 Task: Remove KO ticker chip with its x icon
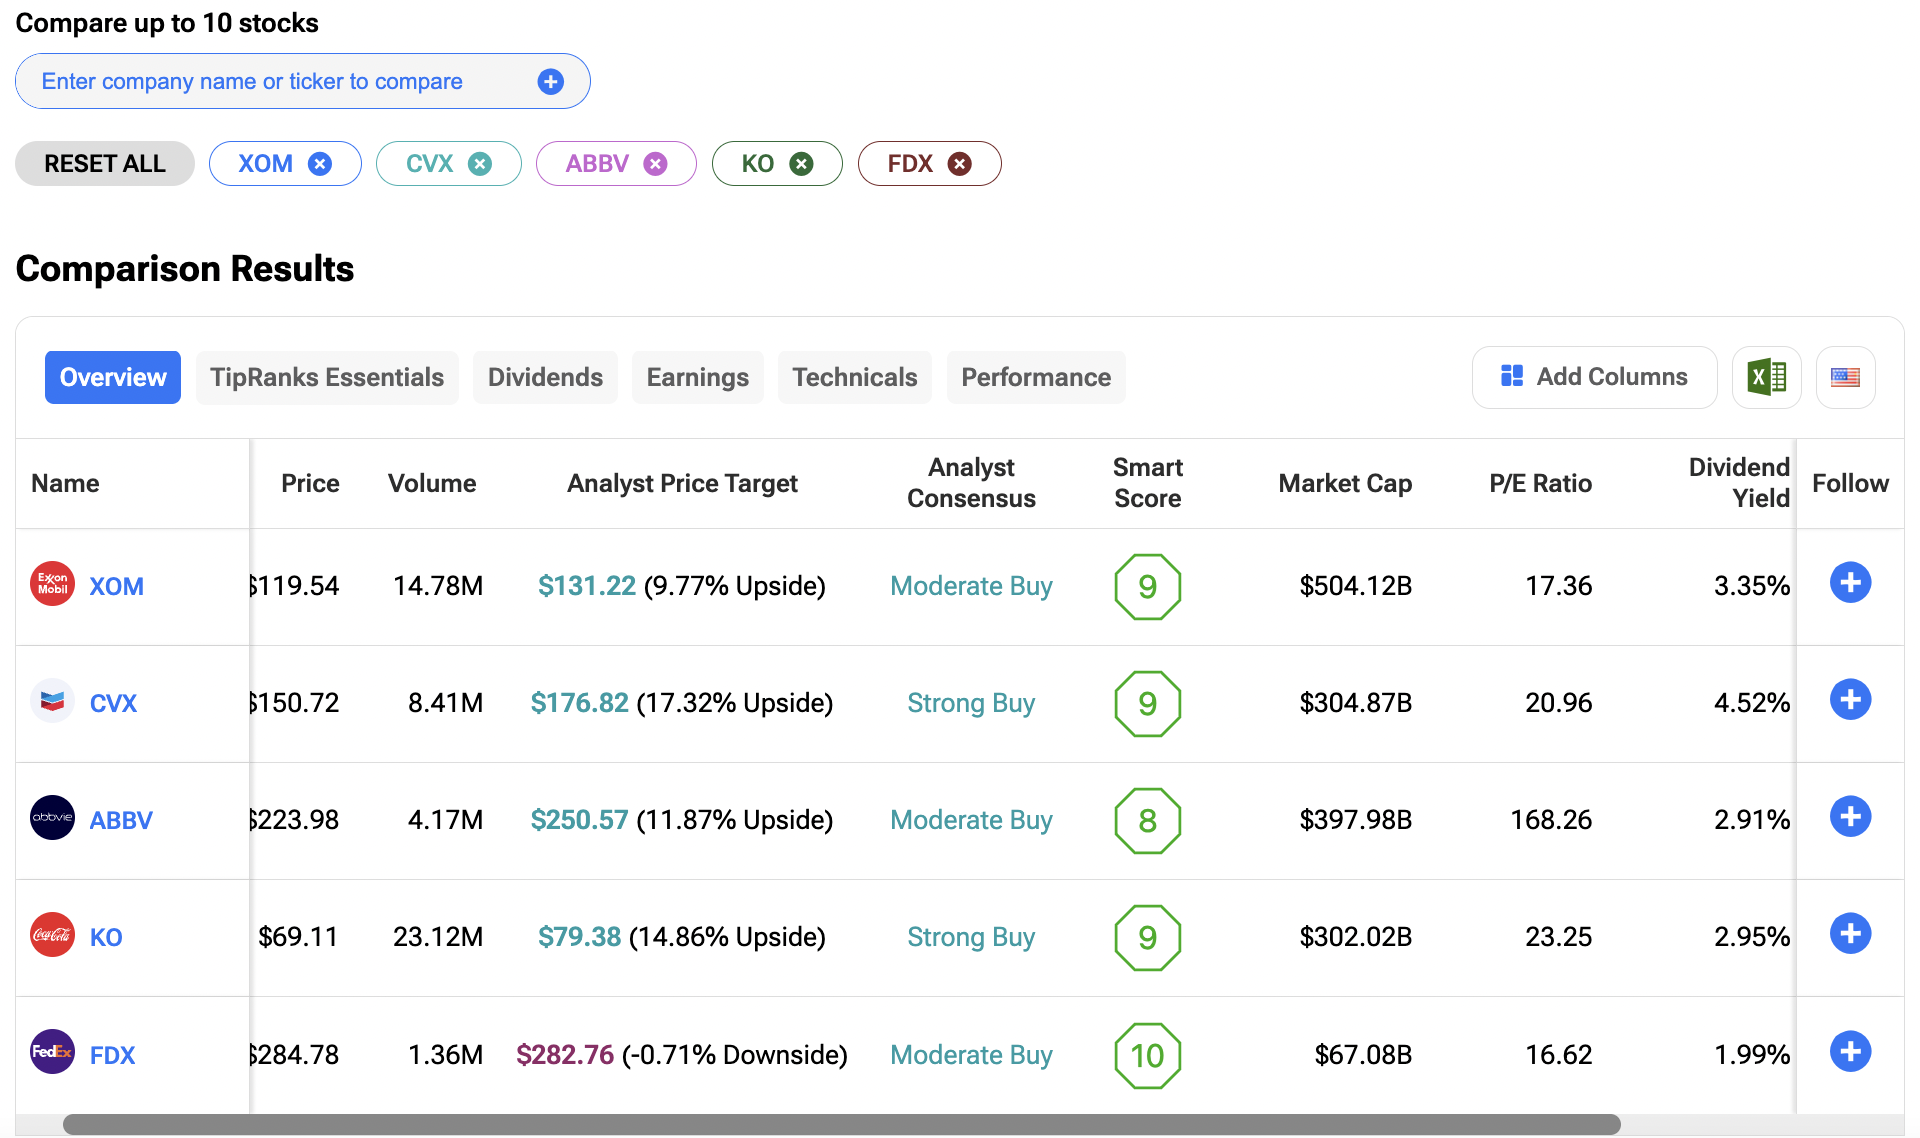tap(801, 164)
